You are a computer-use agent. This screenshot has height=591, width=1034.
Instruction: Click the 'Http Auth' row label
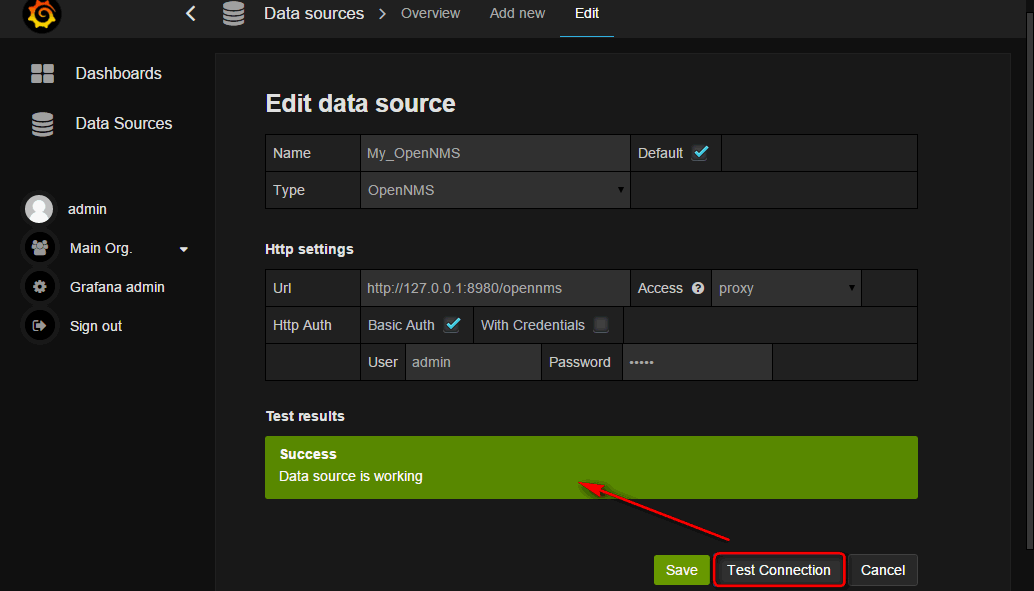(x=302, y=325)
